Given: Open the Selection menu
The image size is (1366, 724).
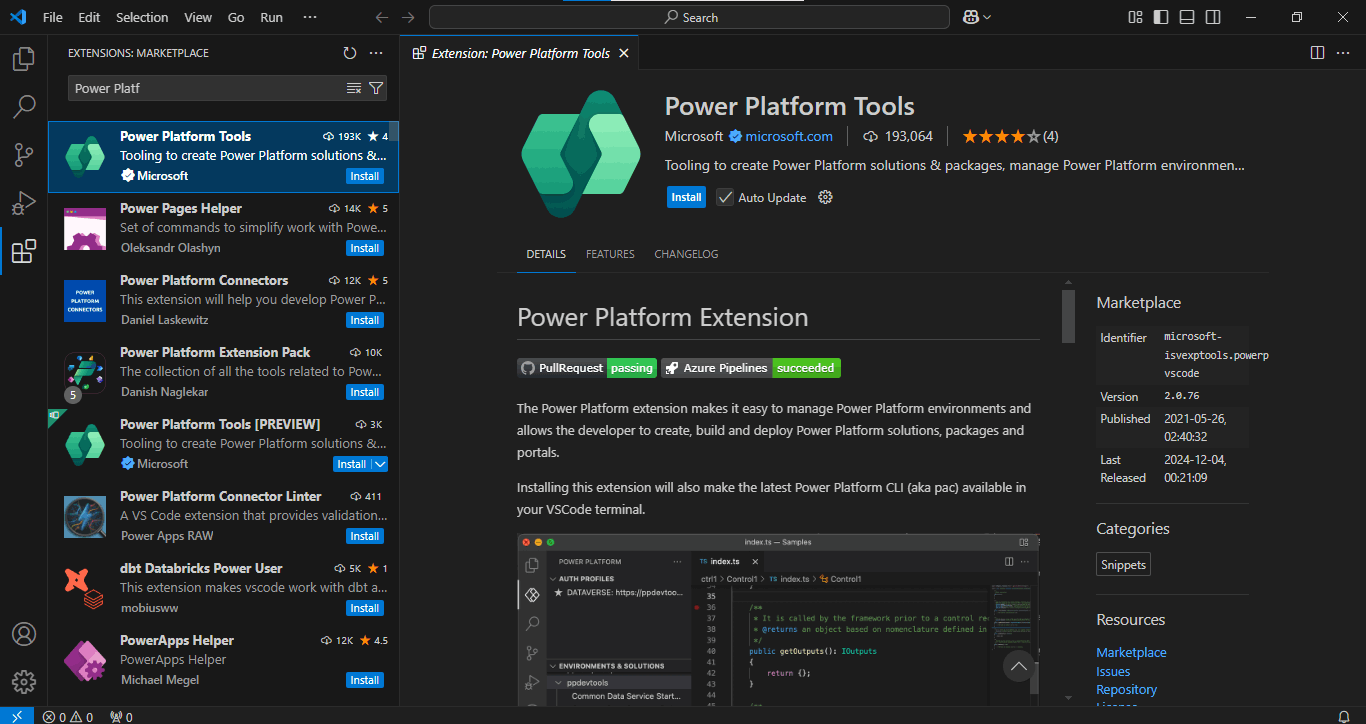Looking at the screenshot, I should 142,17.
